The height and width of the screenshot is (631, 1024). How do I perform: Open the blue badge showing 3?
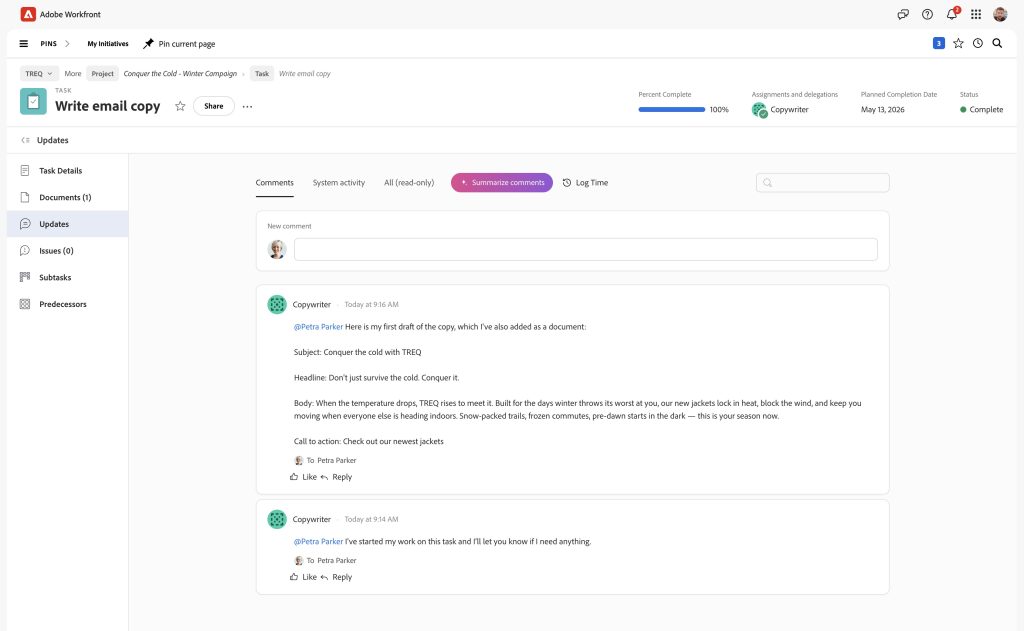938,43
